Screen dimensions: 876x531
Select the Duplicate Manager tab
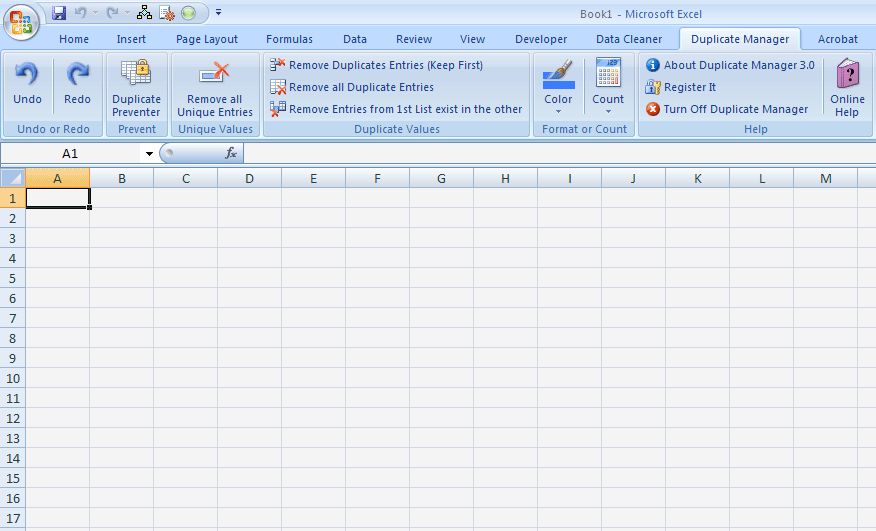740,39
